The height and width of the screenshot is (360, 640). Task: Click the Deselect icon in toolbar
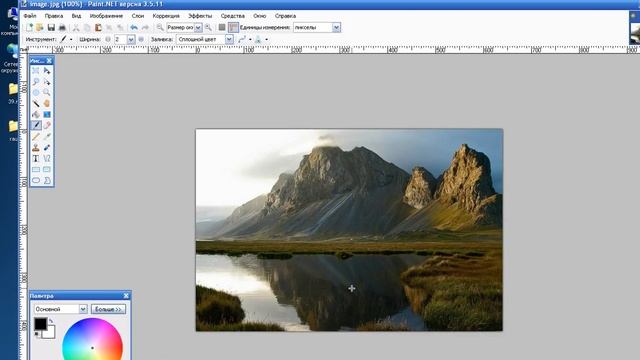point(120,27)
